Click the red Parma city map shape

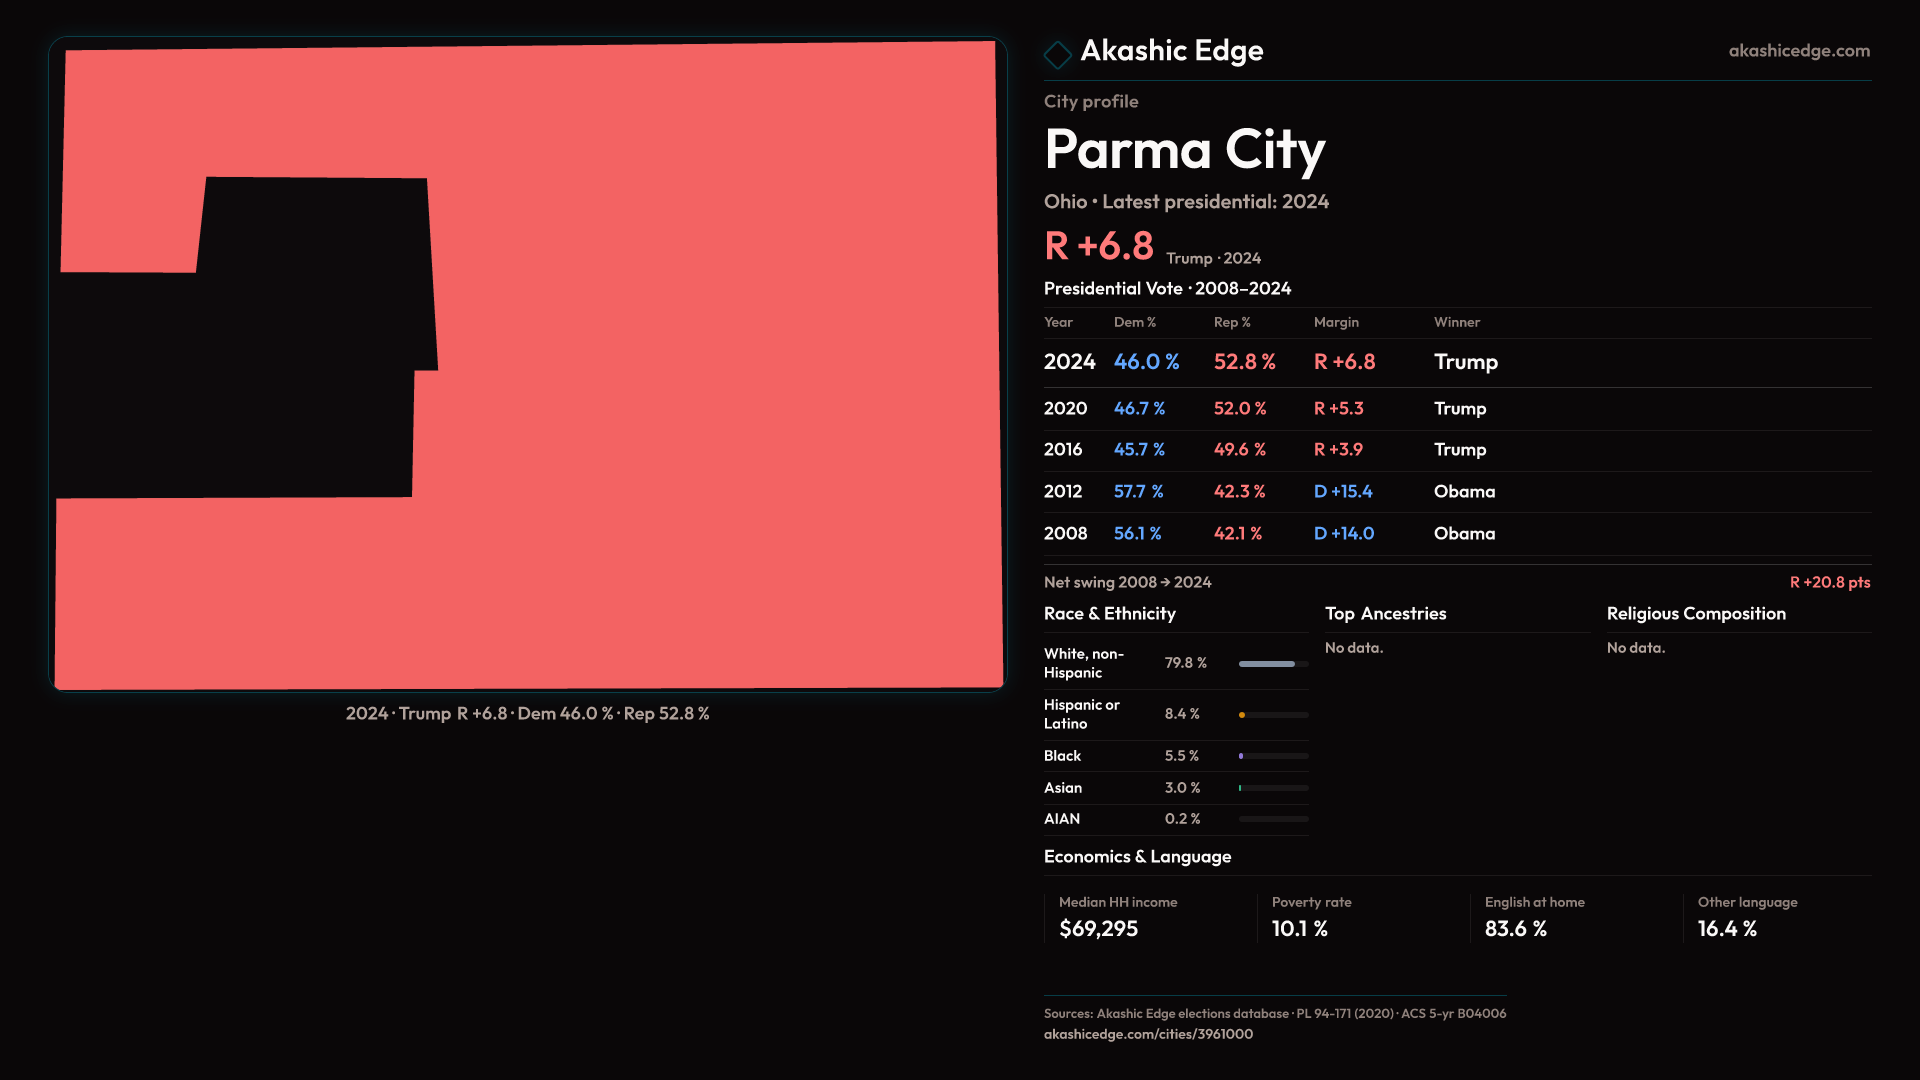point(700,400)
